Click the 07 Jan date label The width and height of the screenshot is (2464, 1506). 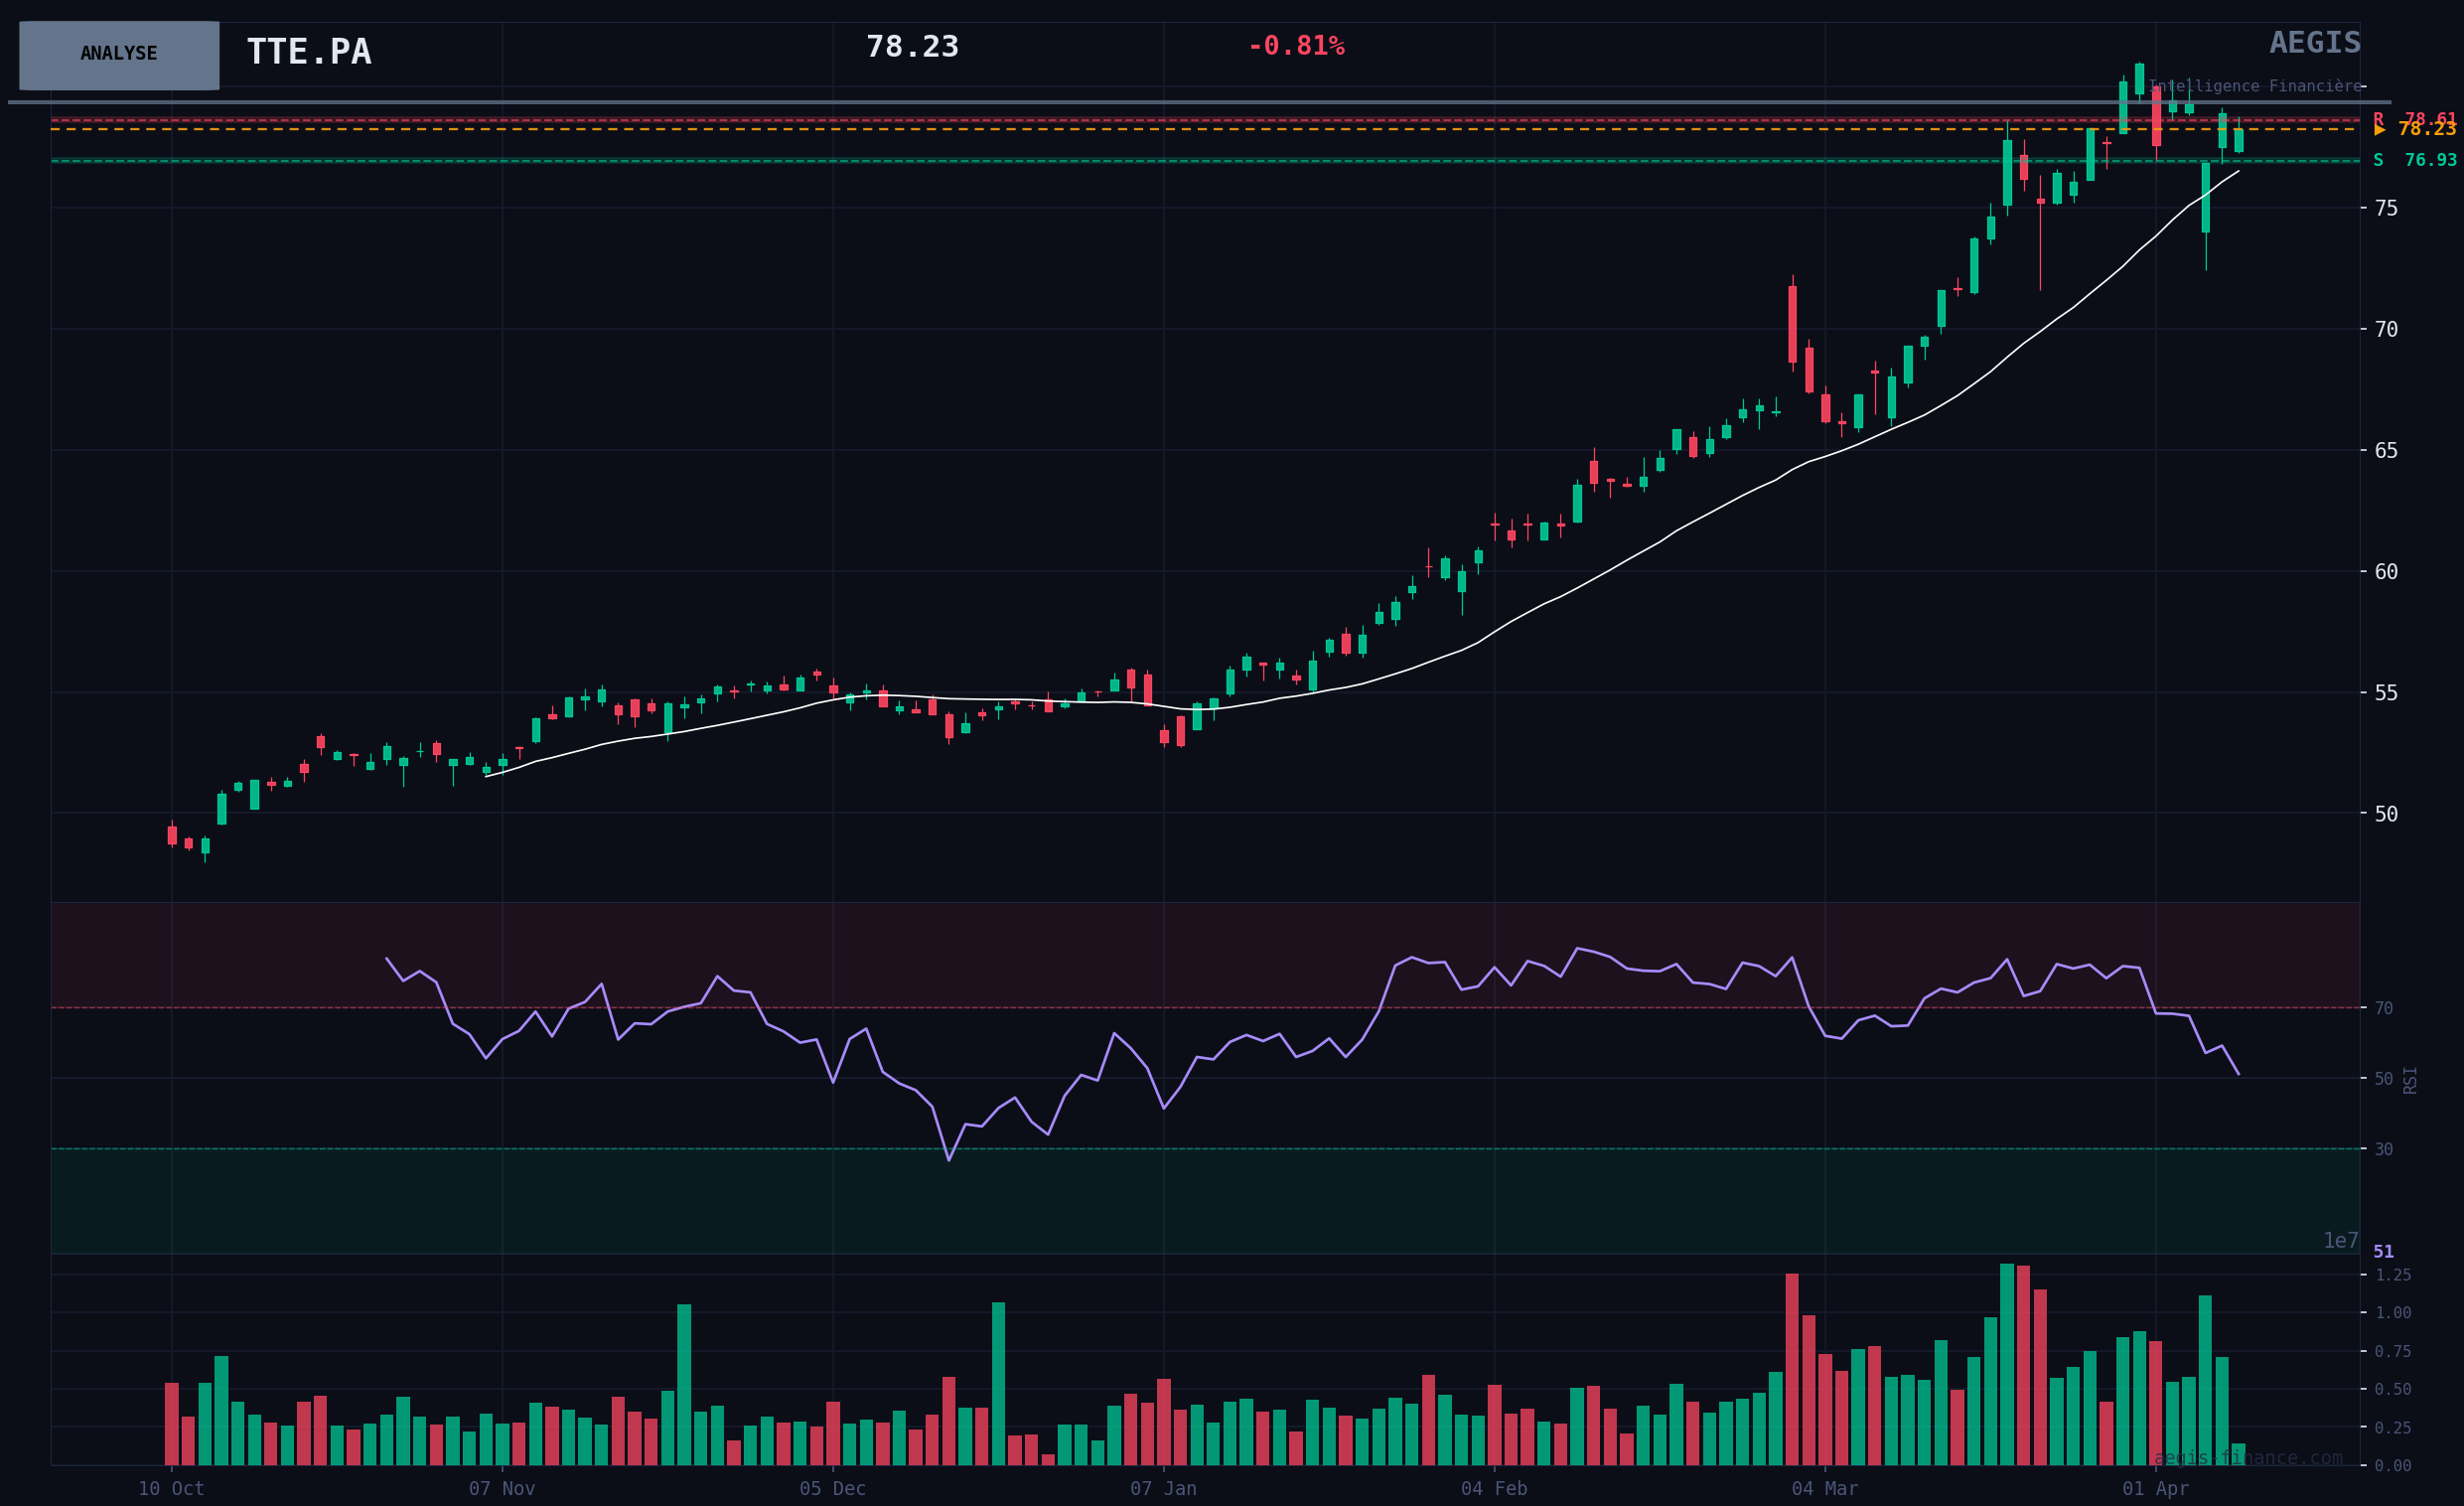coord(1163,1489)
